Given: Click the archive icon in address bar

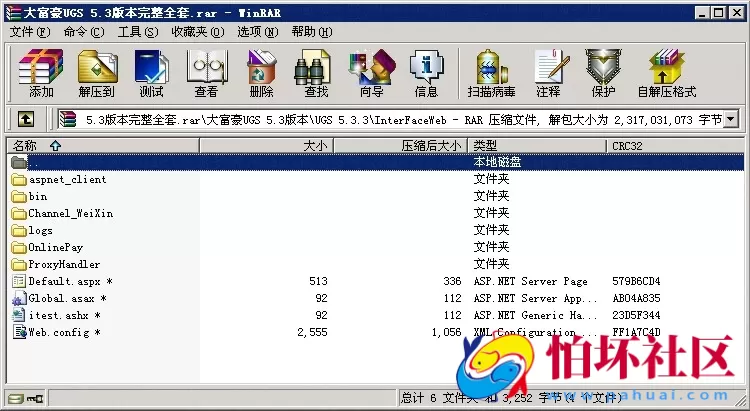Looking at the screenshot, I should (67, 119).
